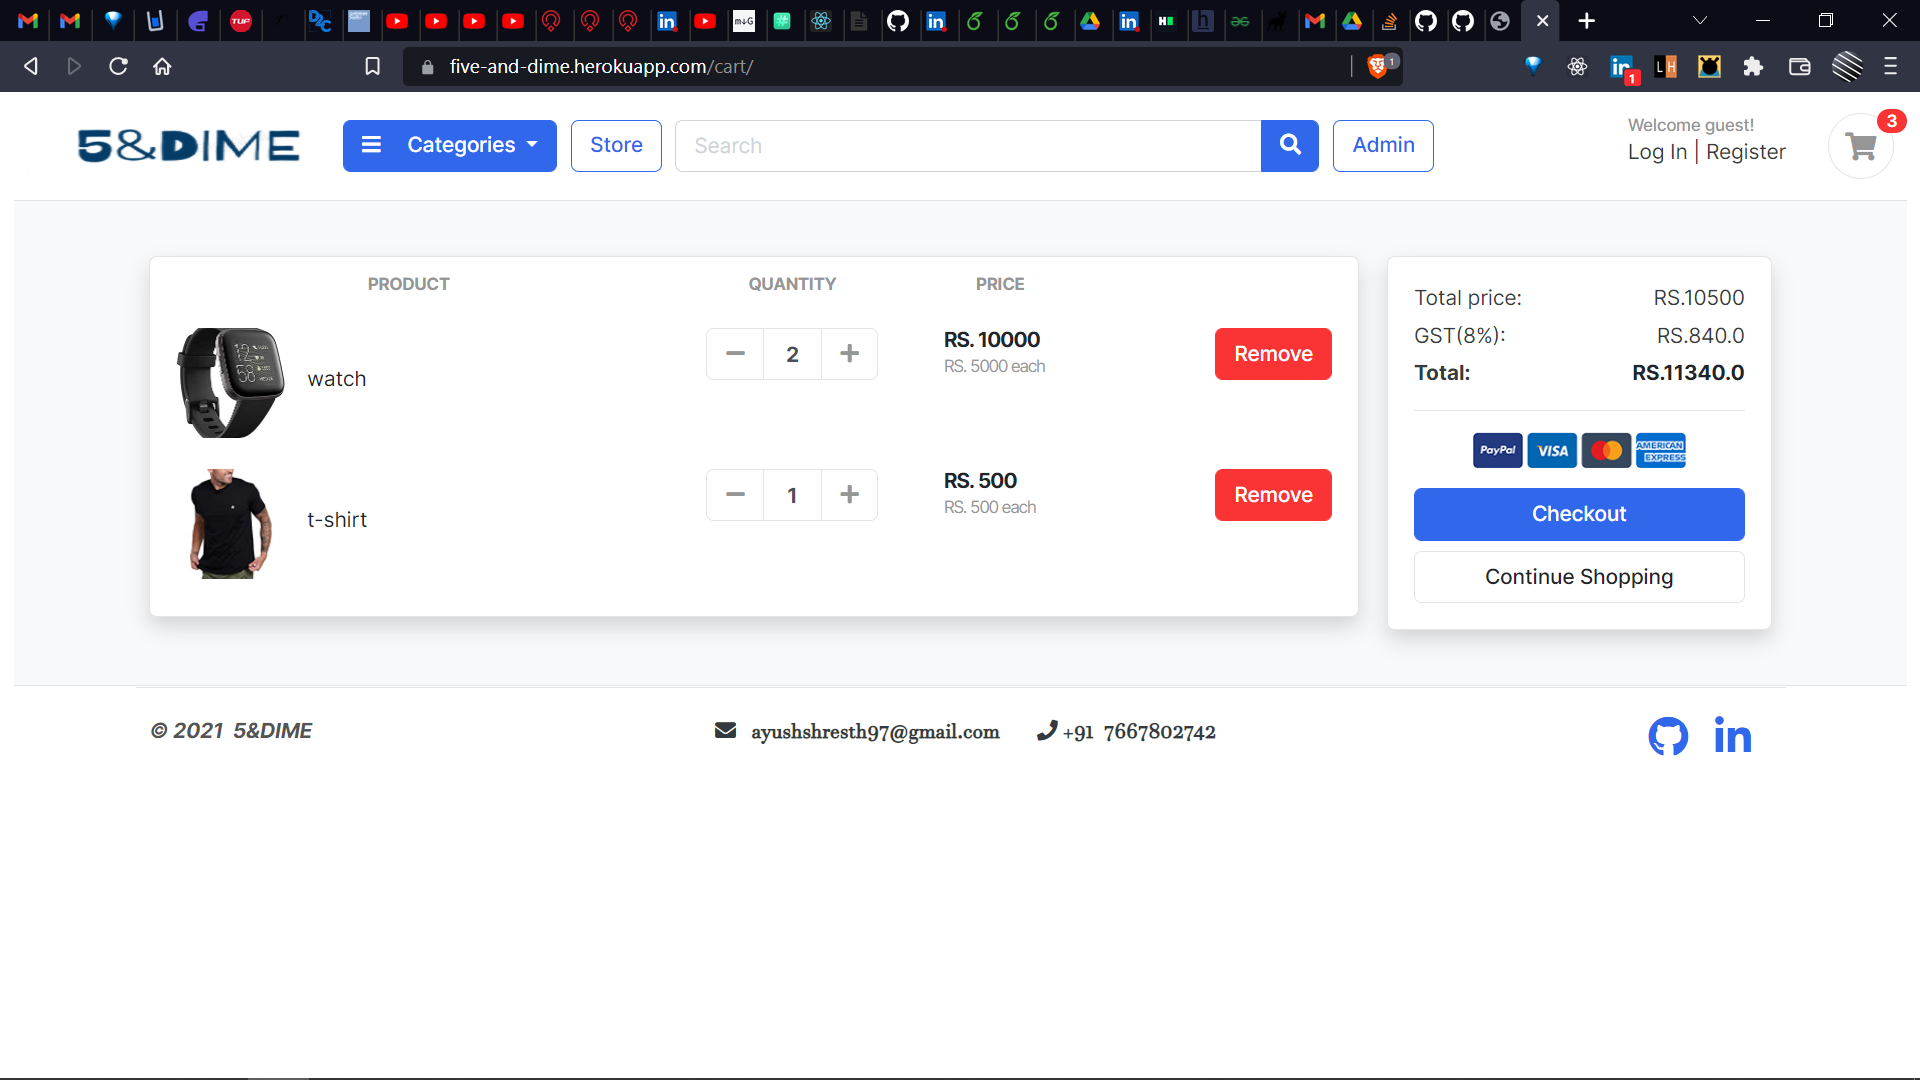Click the 5&DIME logo
1920x1080 pixels.
coord(188,145)
